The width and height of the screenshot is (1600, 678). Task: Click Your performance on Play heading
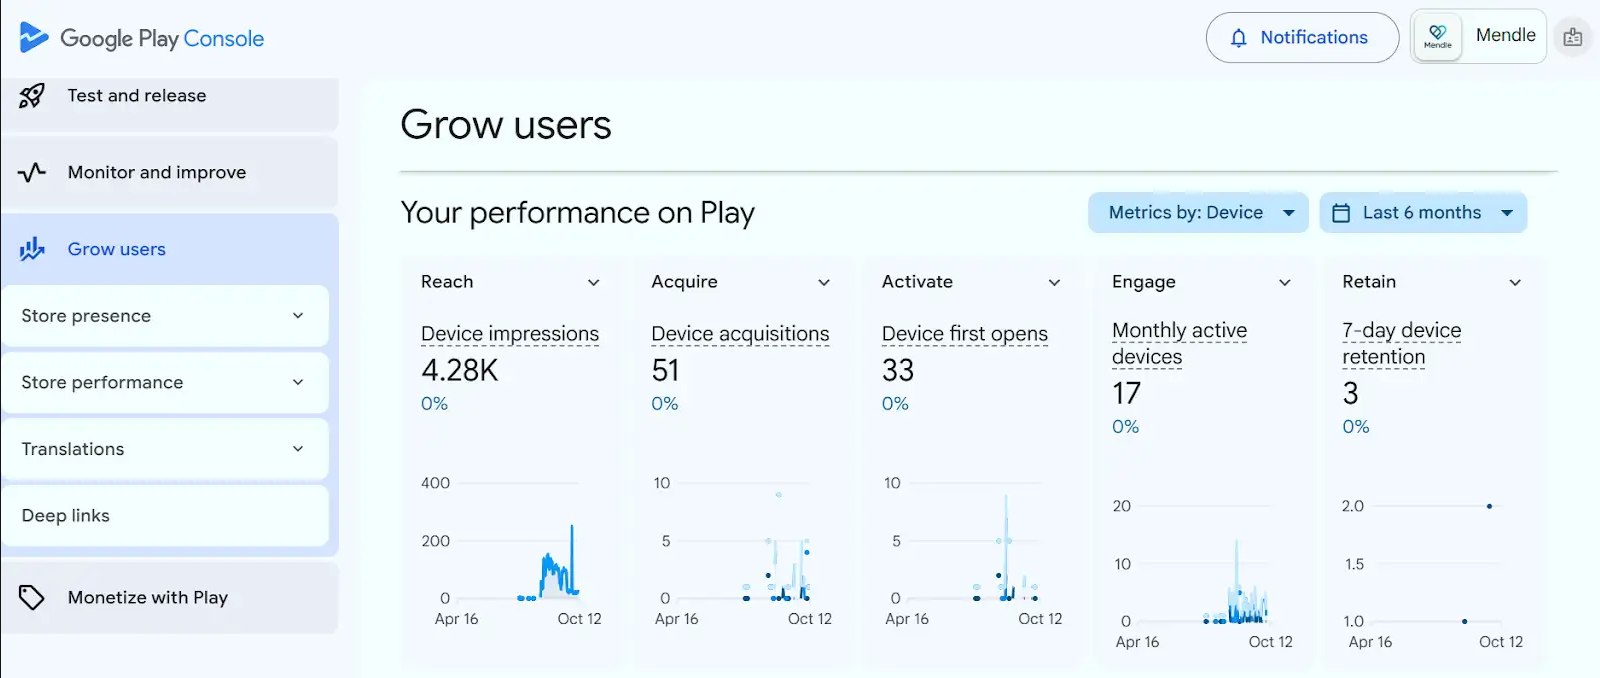(x=578, y=213)
